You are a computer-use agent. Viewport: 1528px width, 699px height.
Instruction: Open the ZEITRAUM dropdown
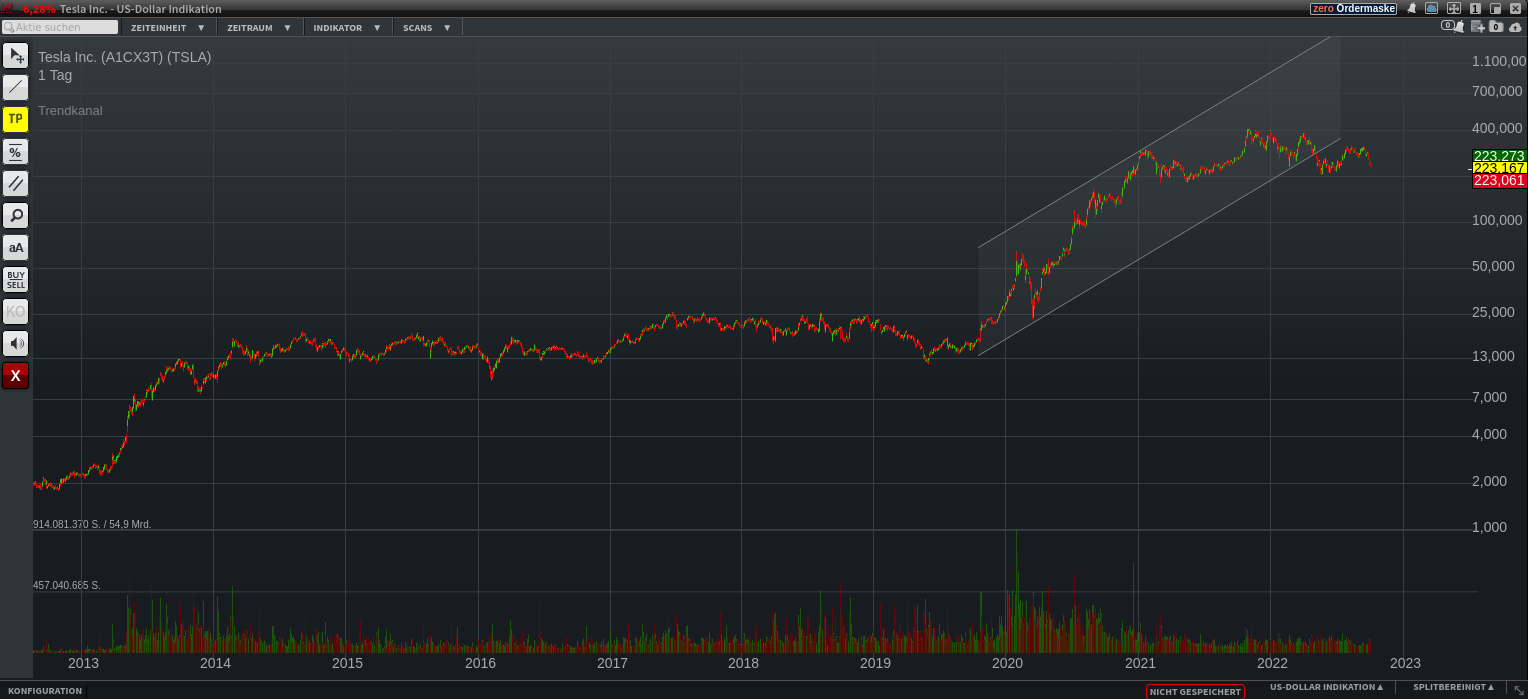coord(259,28)
